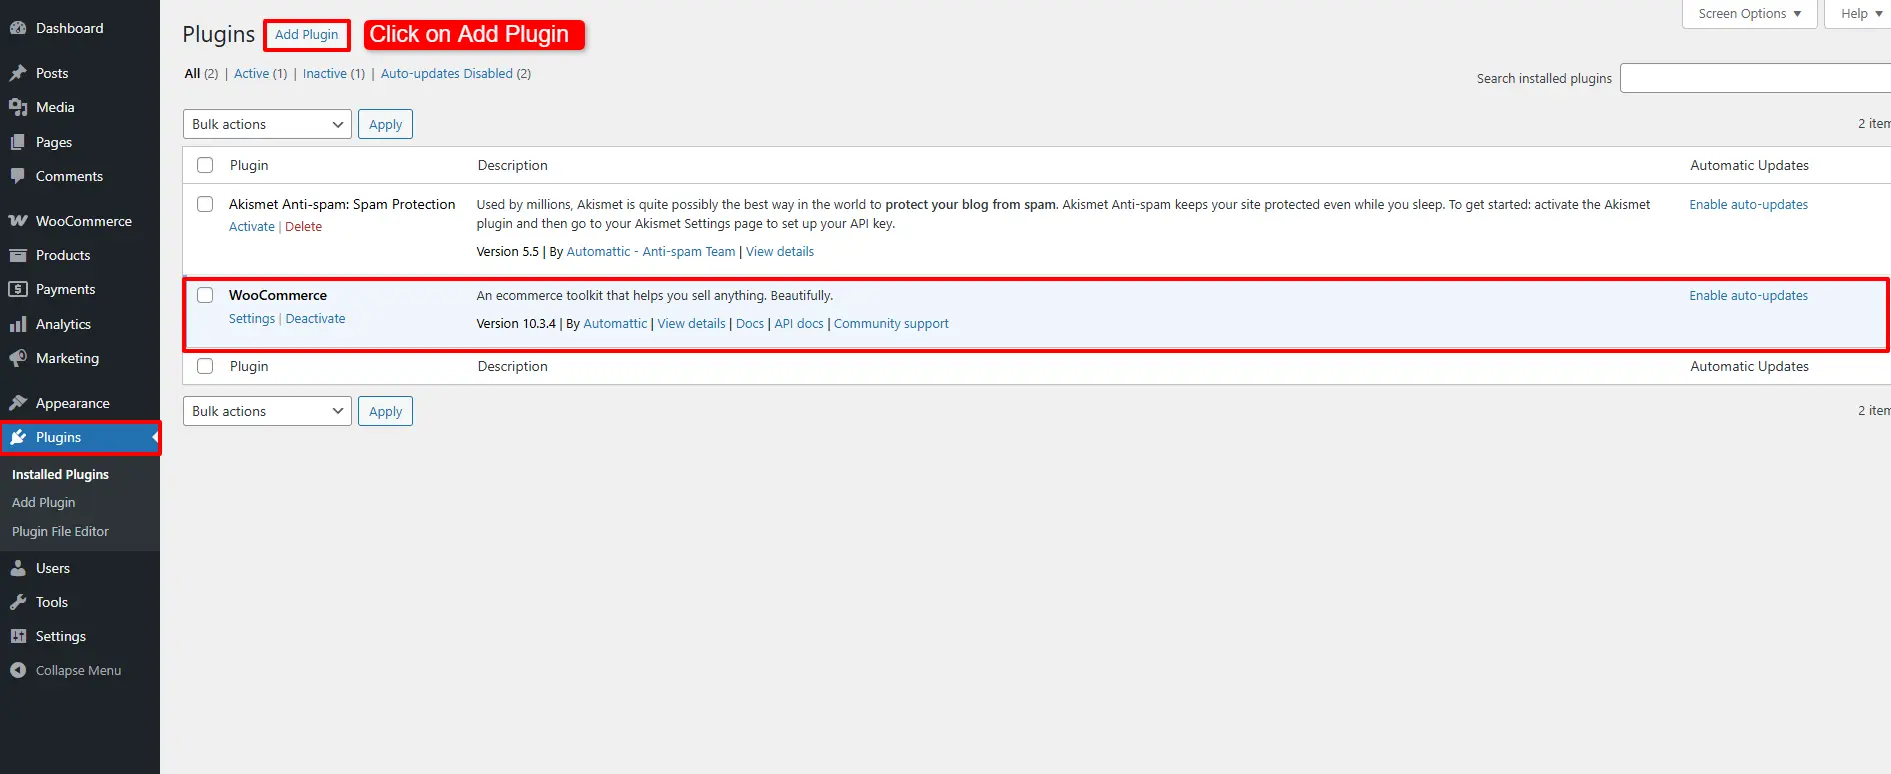Screen dimensions: 1891x774
Task: Filter plugins by the Inactive tab
Action: [324, 74]
